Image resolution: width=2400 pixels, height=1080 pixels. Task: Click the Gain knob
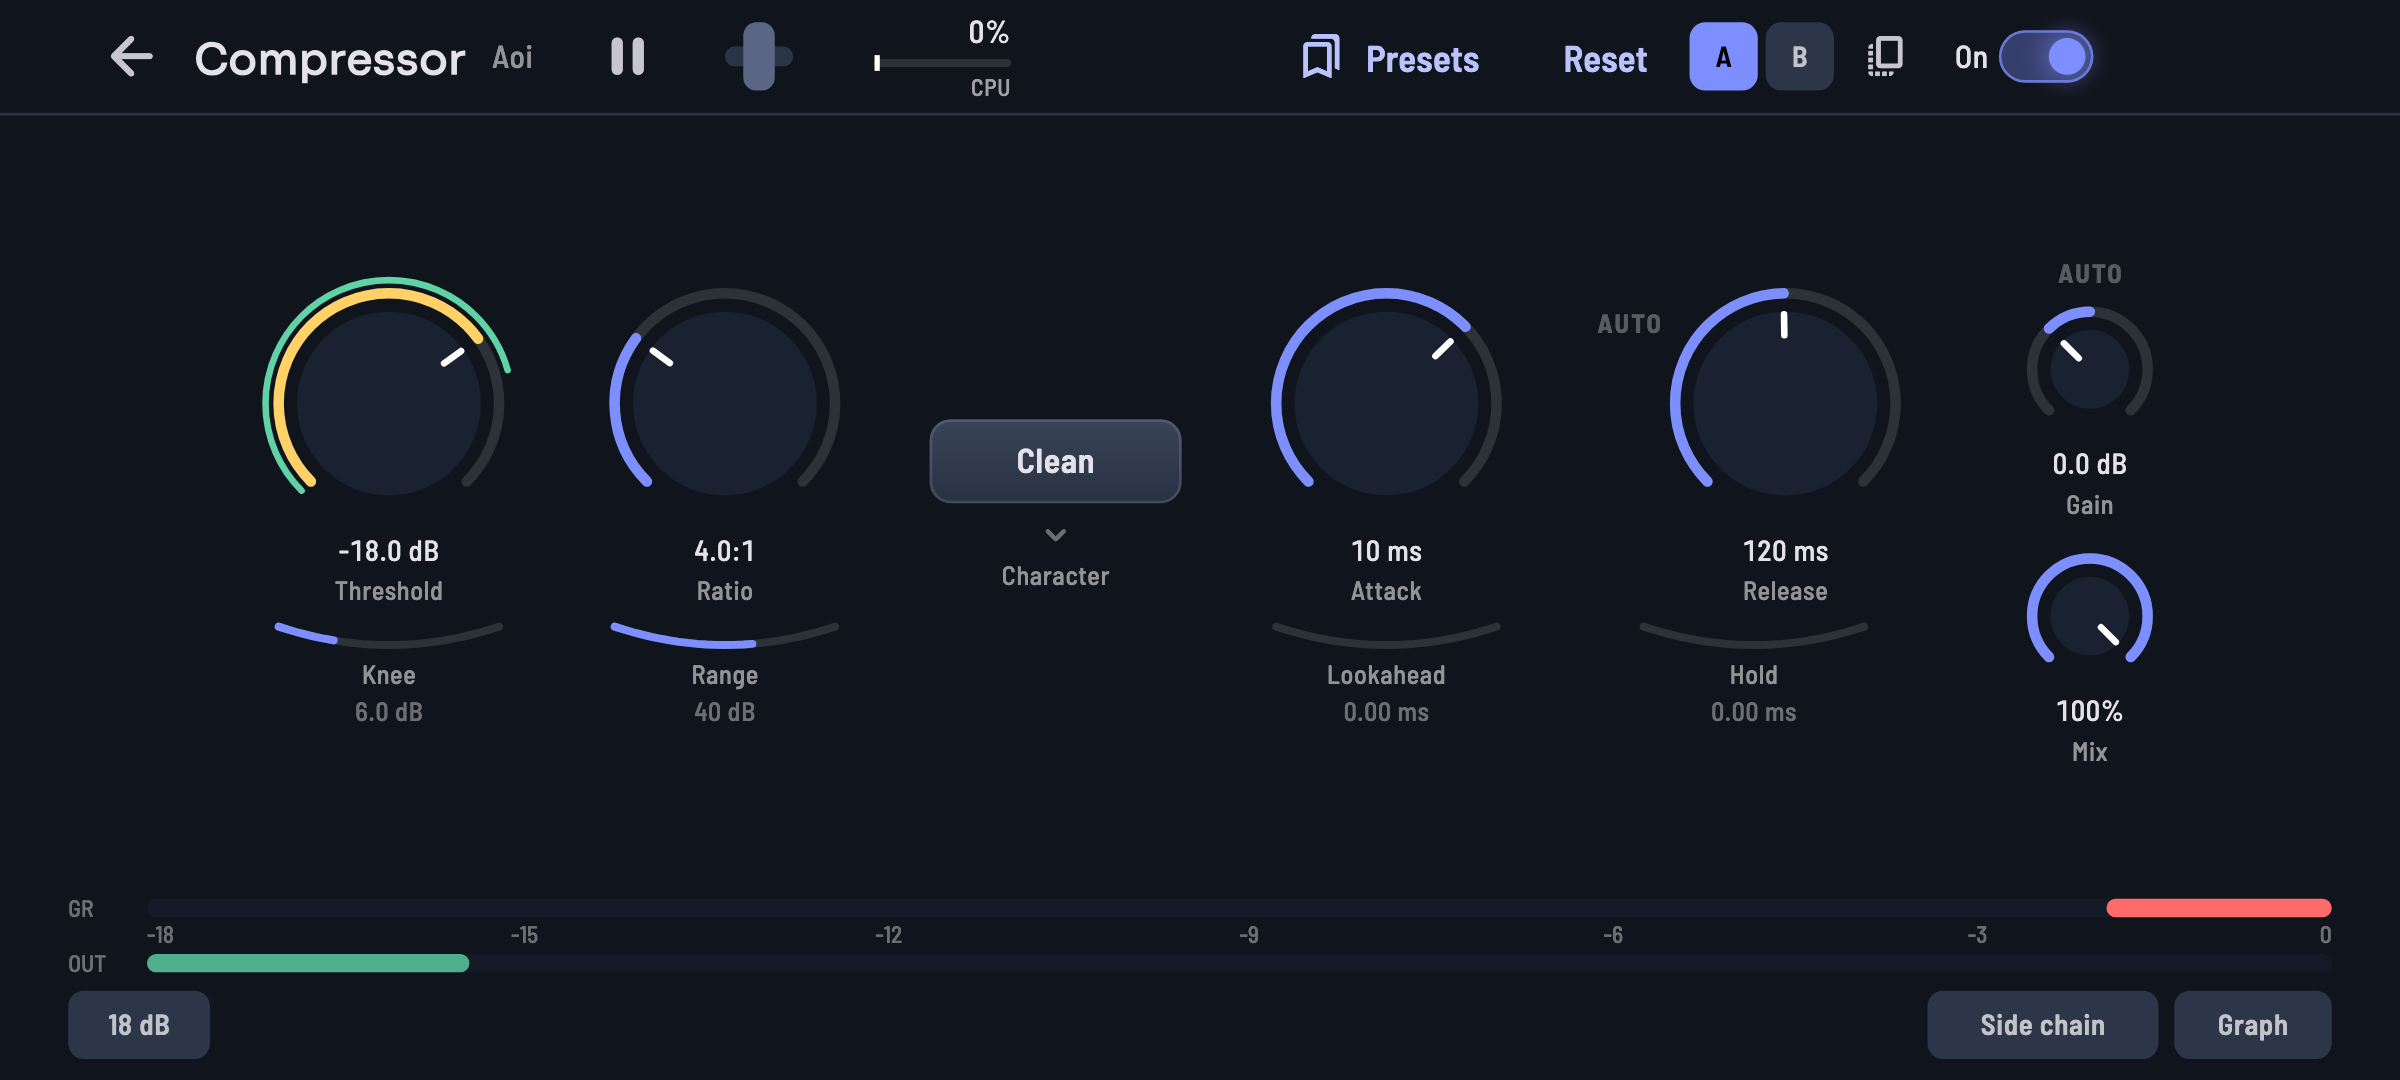(x=2090, y=369)
